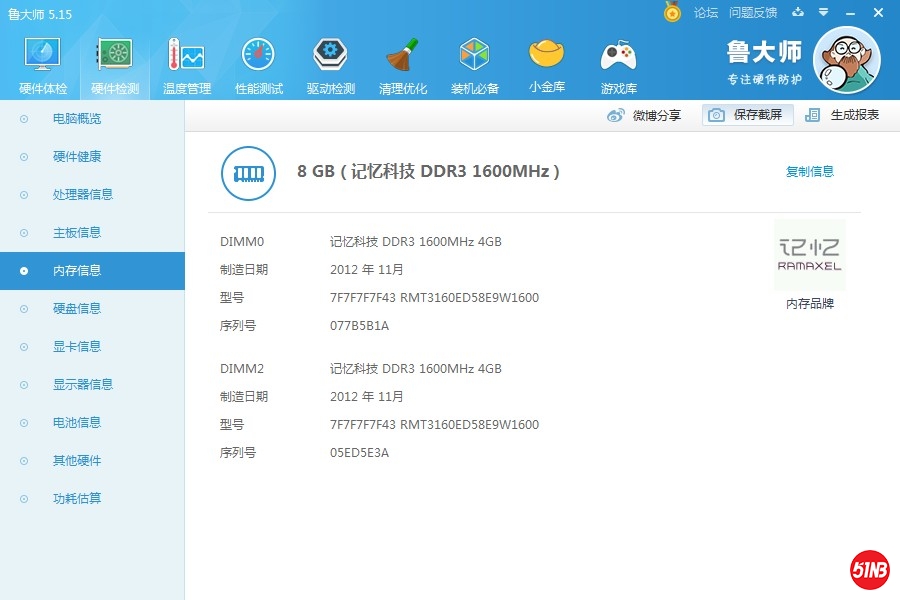Go to 硬盘信息 disk information
This screenshot has height=600, width=900.
click(x=77, y=309)
